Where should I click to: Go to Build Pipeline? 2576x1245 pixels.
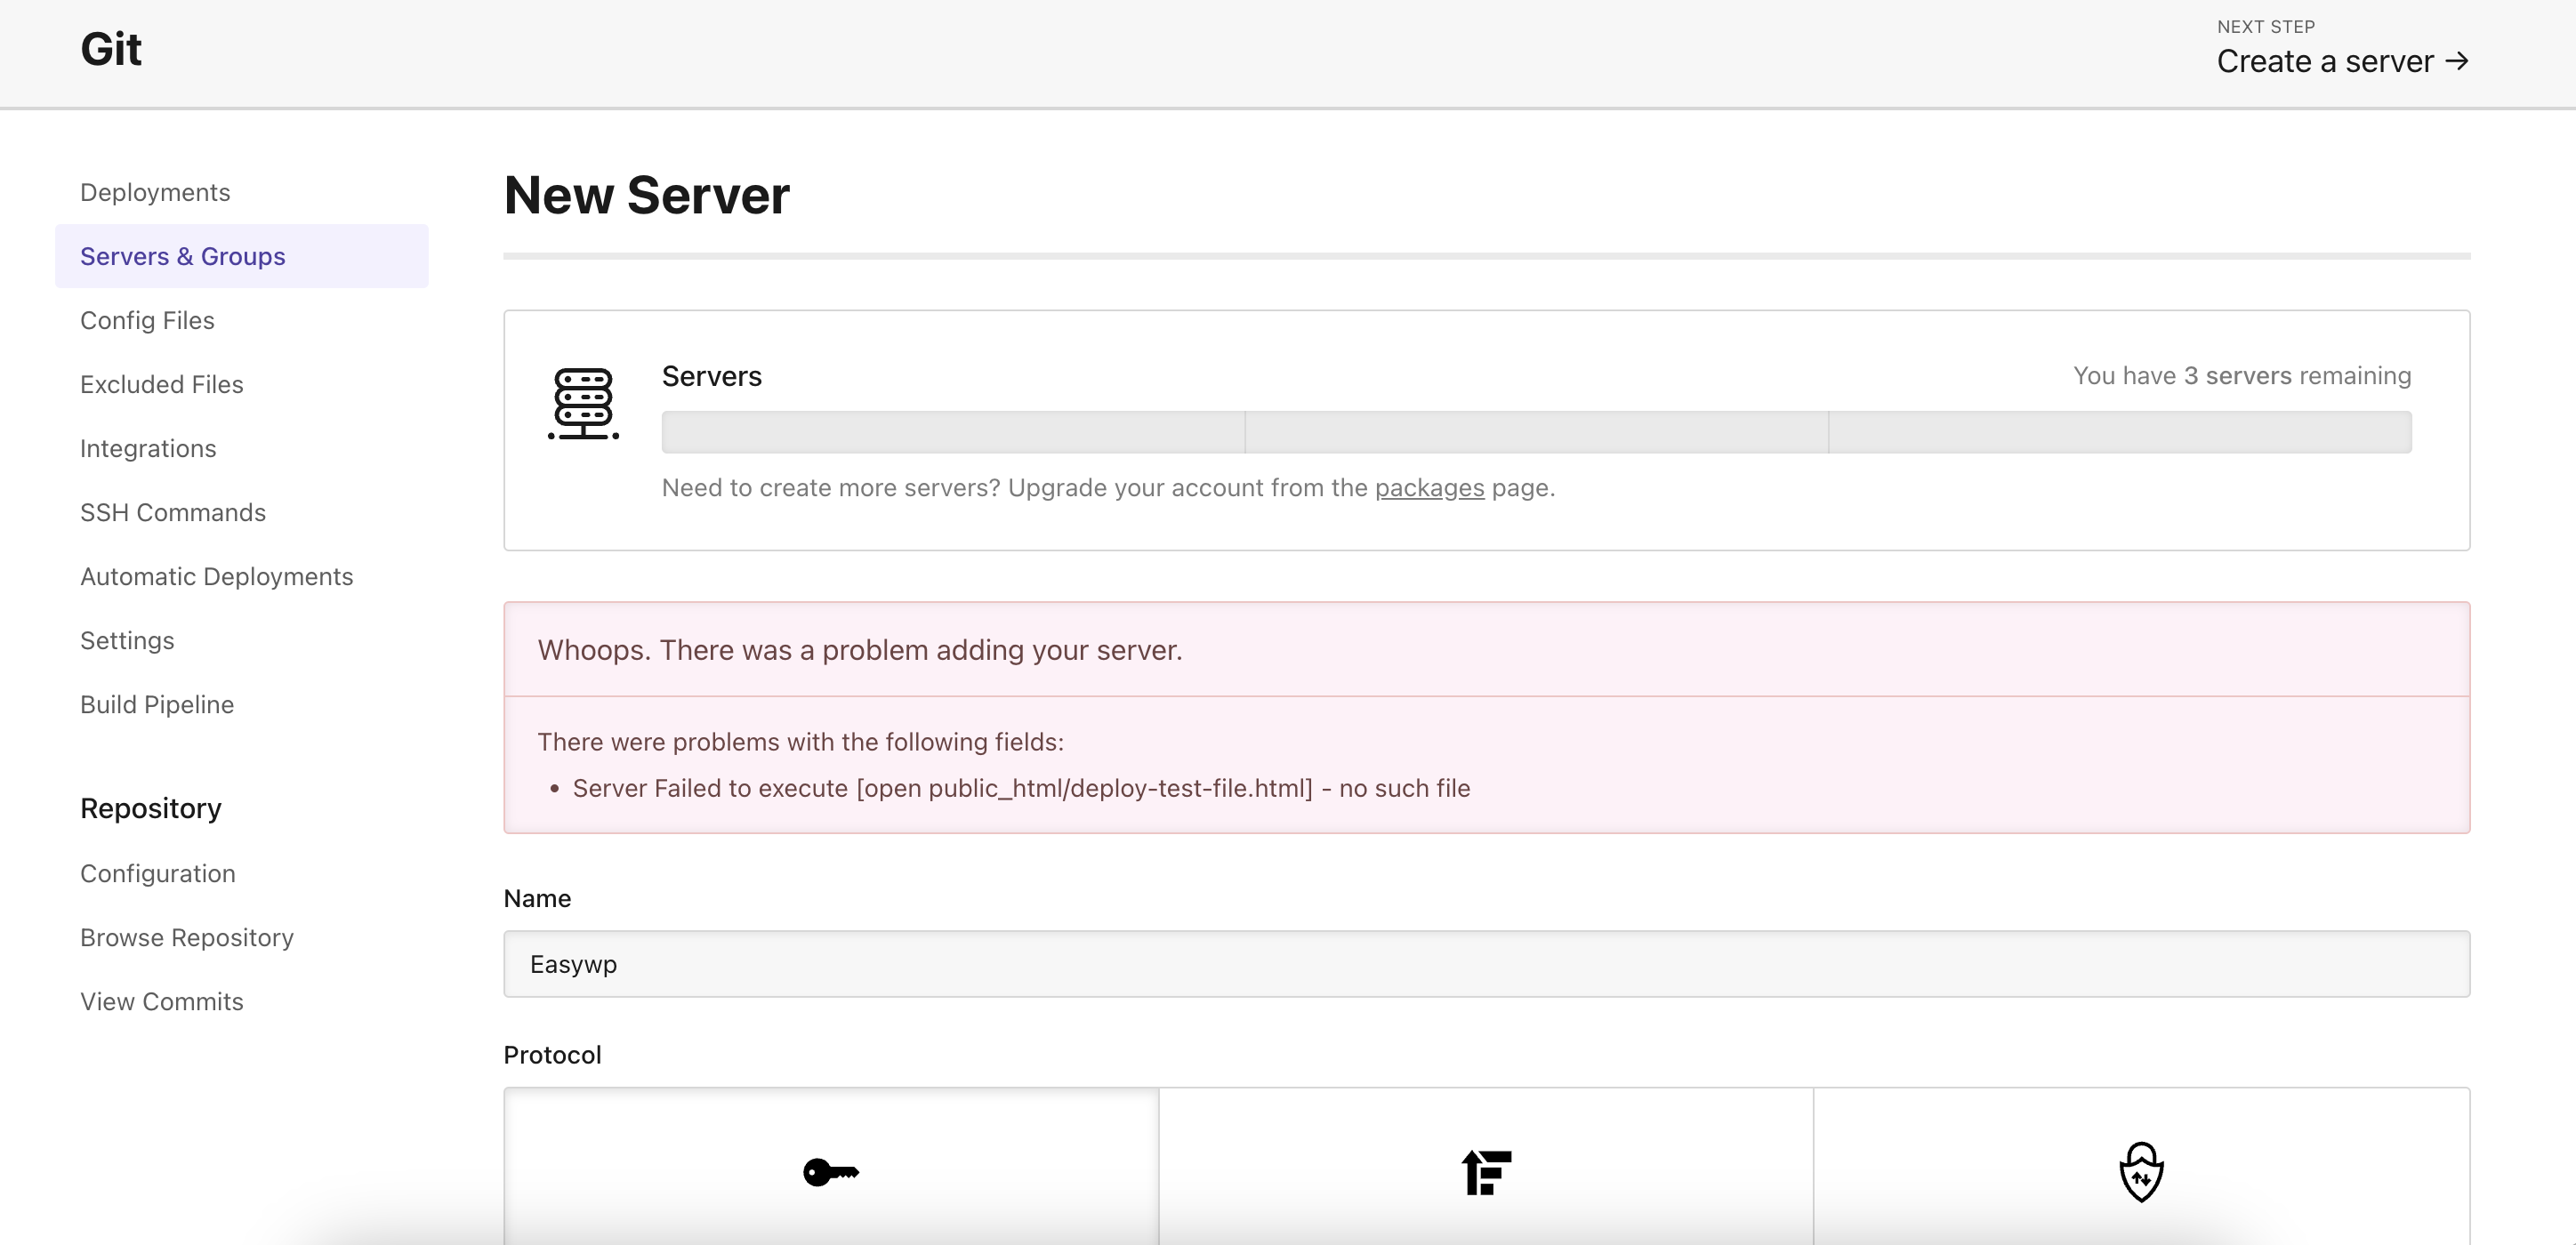tap(157, 704)
